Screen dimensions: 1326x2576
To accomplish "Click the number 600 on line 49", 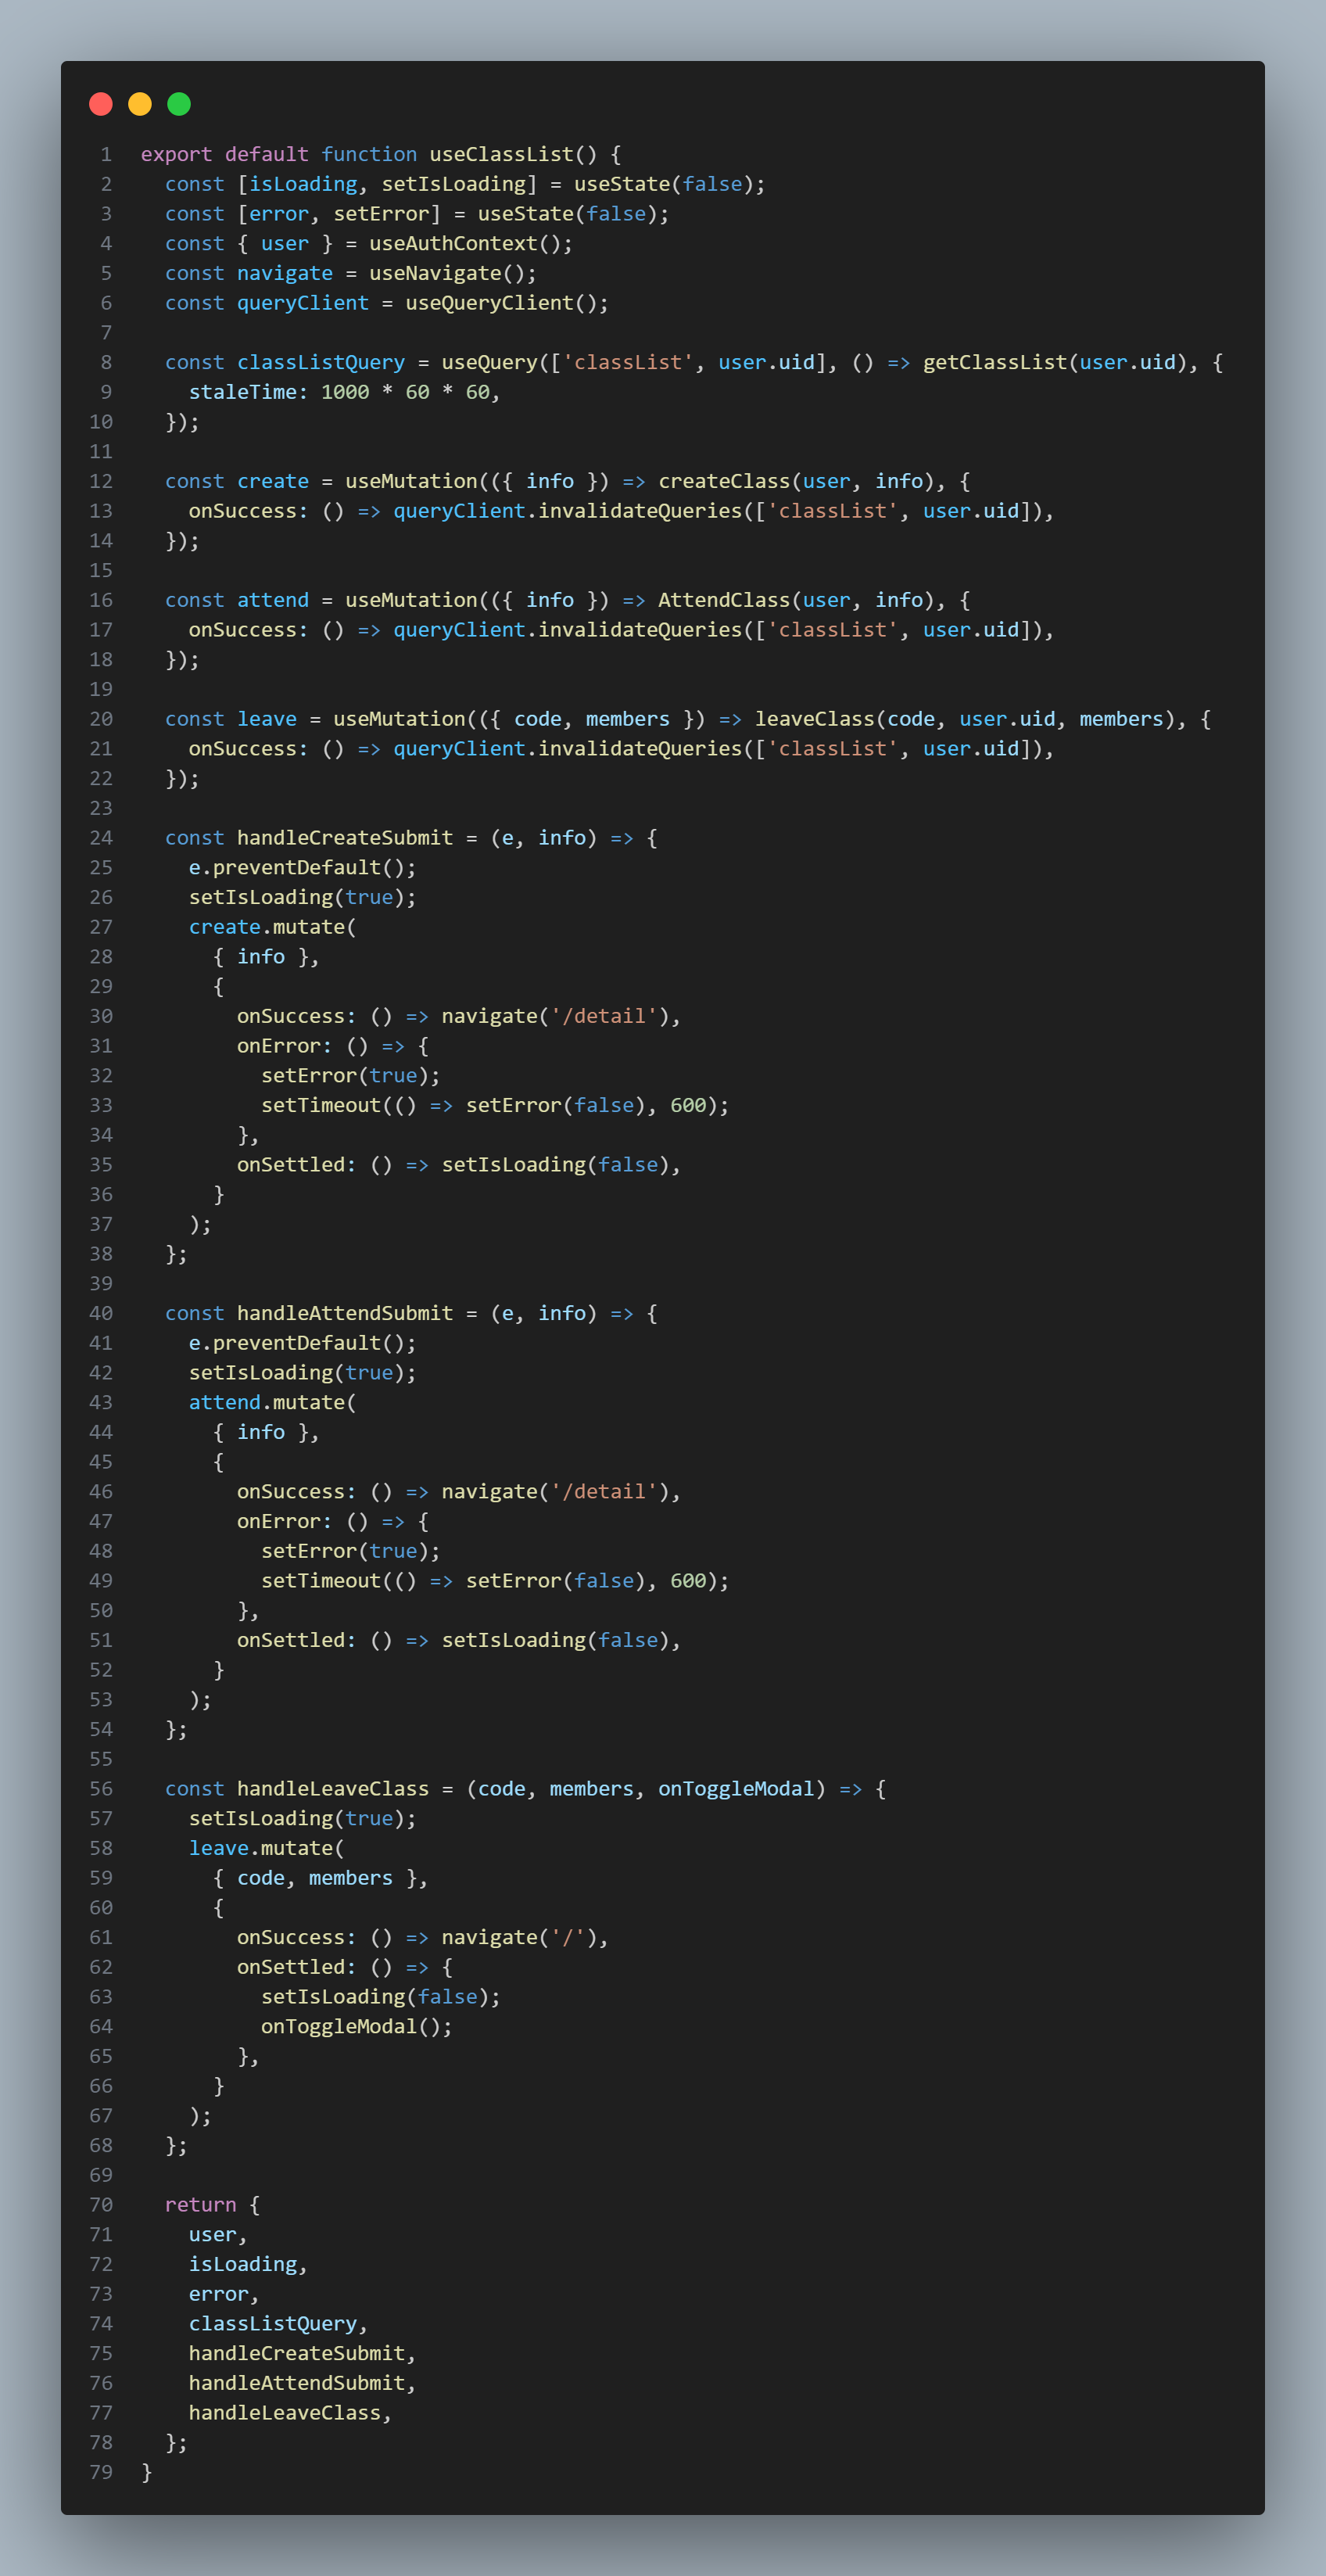I will pyautogui.click(x=688, y=1581).
